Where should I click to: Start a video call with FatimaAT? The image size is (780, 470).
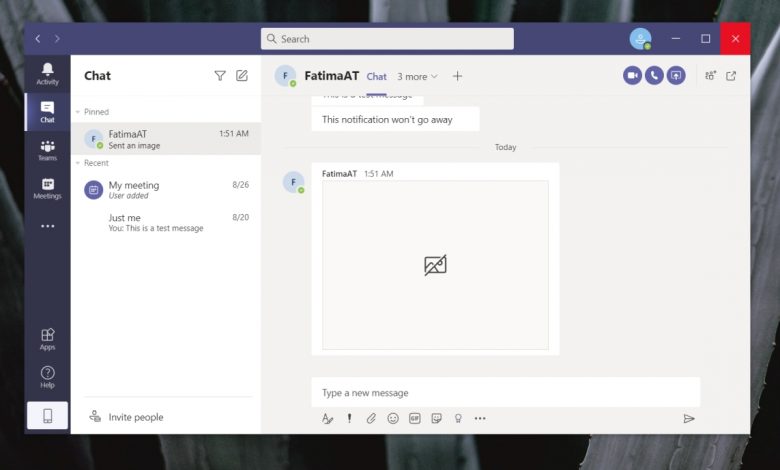[x=632, y=76]
